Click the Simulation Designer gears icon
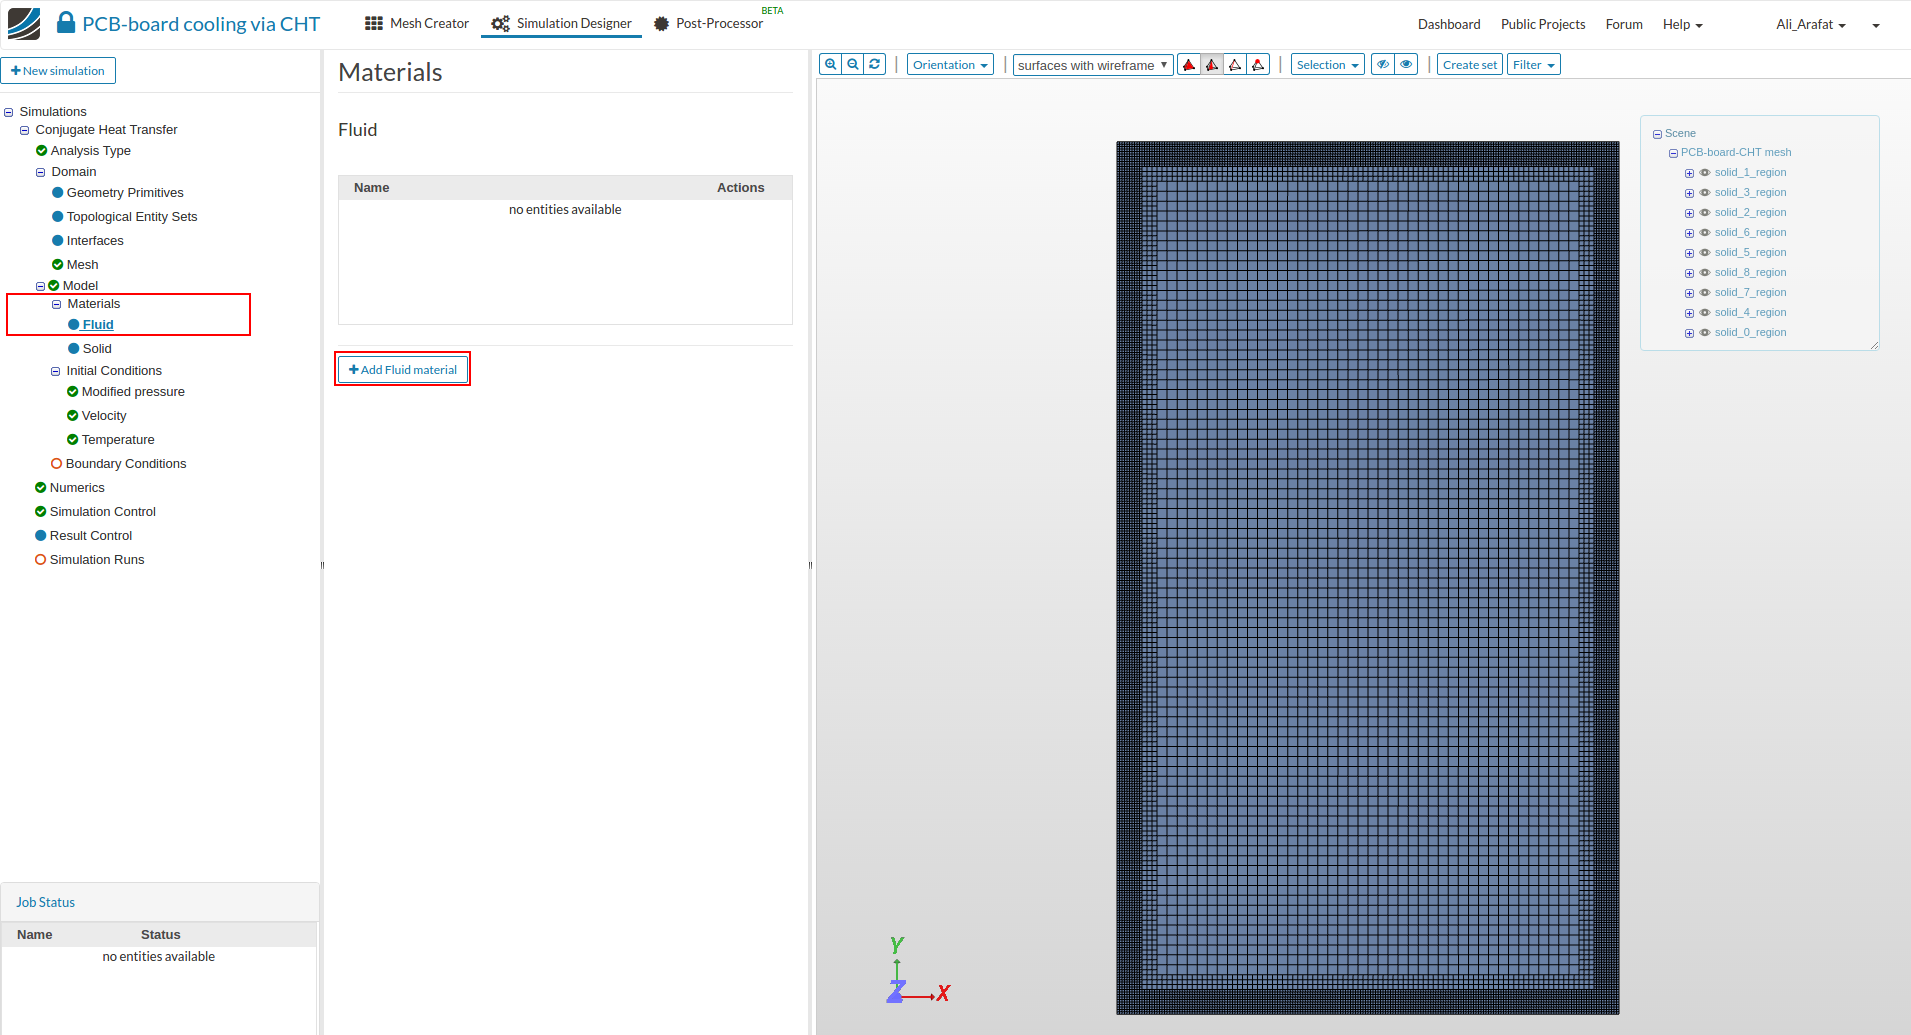 500,23
